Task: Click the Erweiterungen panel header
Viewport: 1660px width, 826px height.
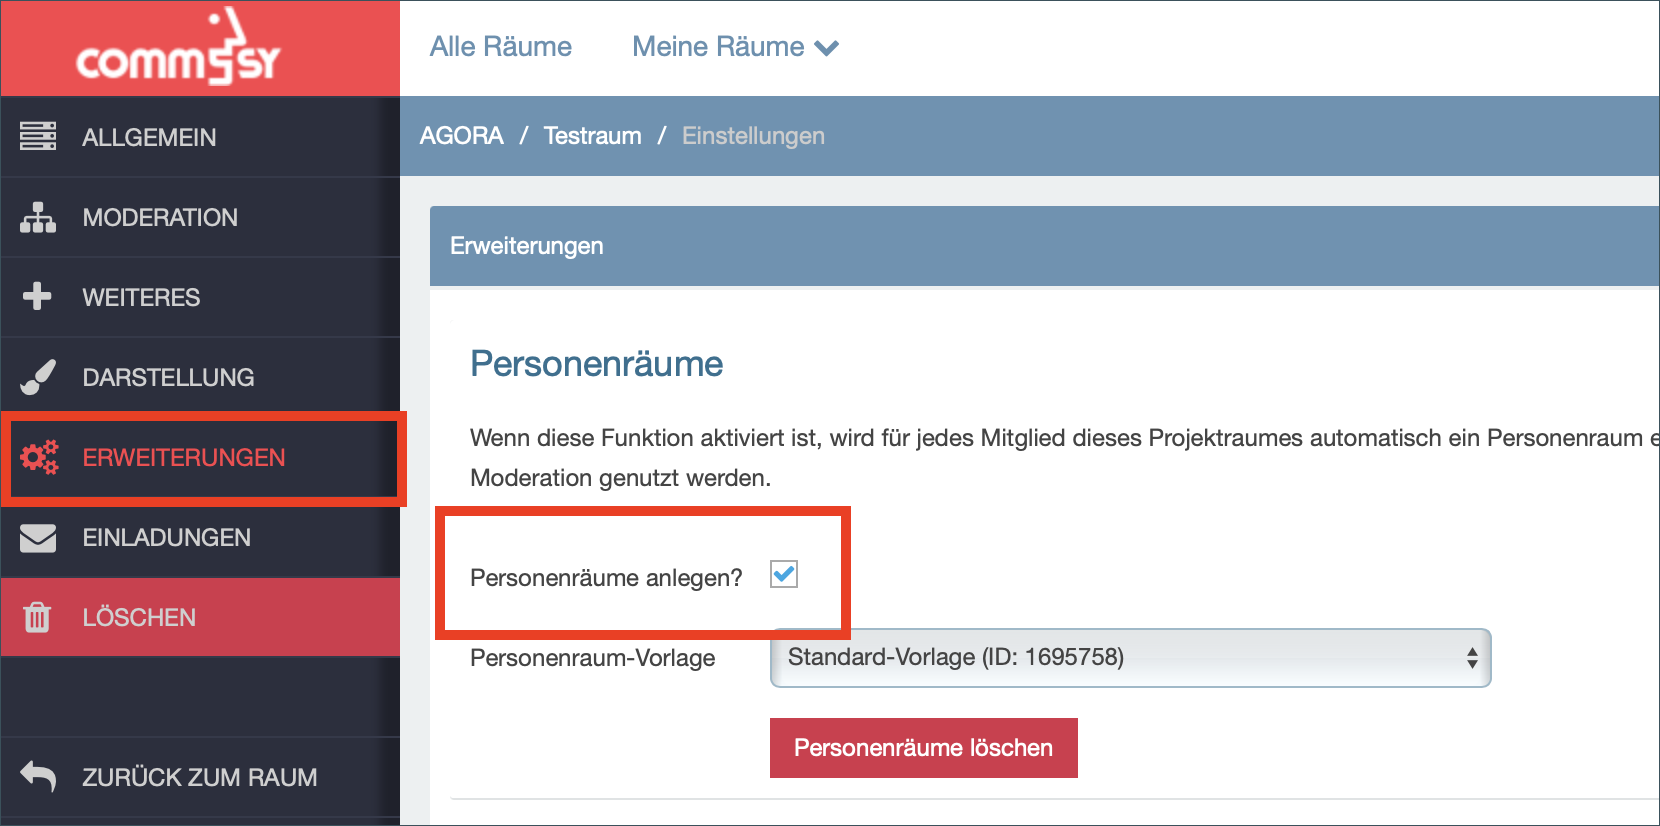Action: (1044, 246)
